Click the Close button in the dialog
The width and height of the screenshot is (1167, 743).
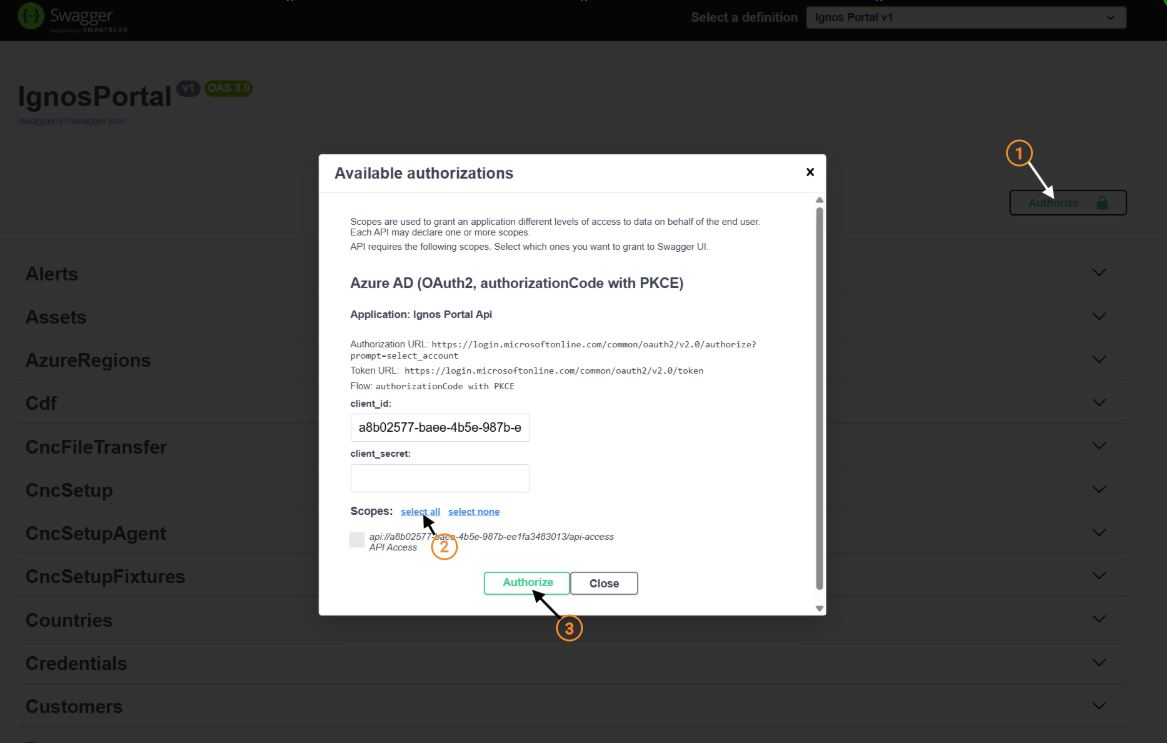[x=604, y=583]
